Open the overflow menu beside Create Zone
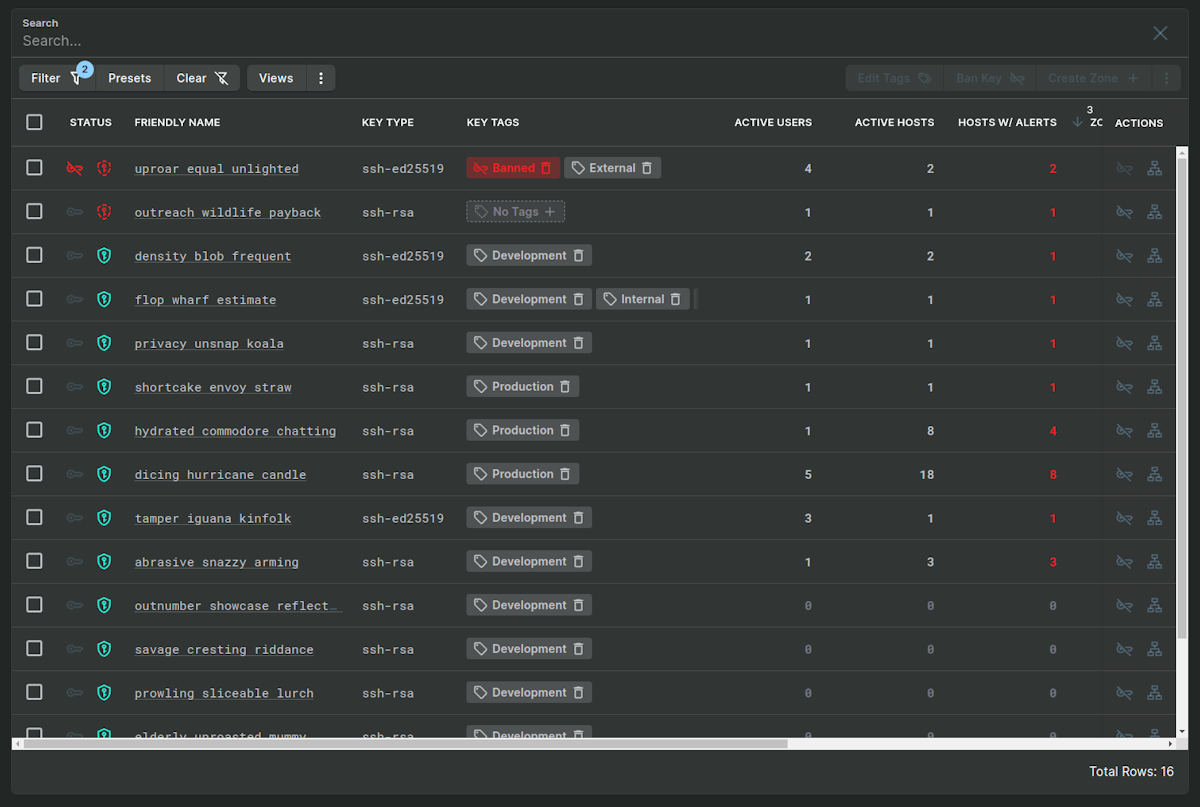 (1164, 77)
